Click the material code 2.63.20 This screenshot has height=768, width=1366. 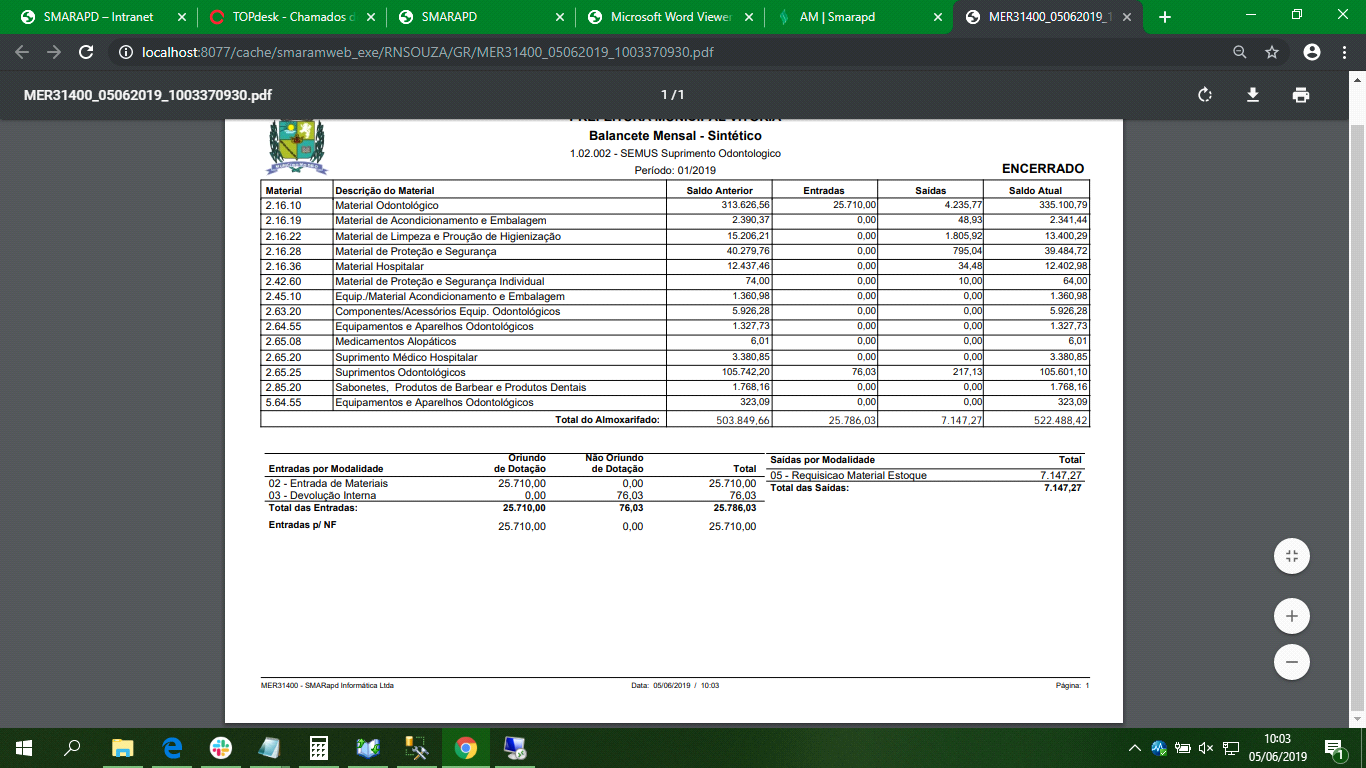(283, 311)
